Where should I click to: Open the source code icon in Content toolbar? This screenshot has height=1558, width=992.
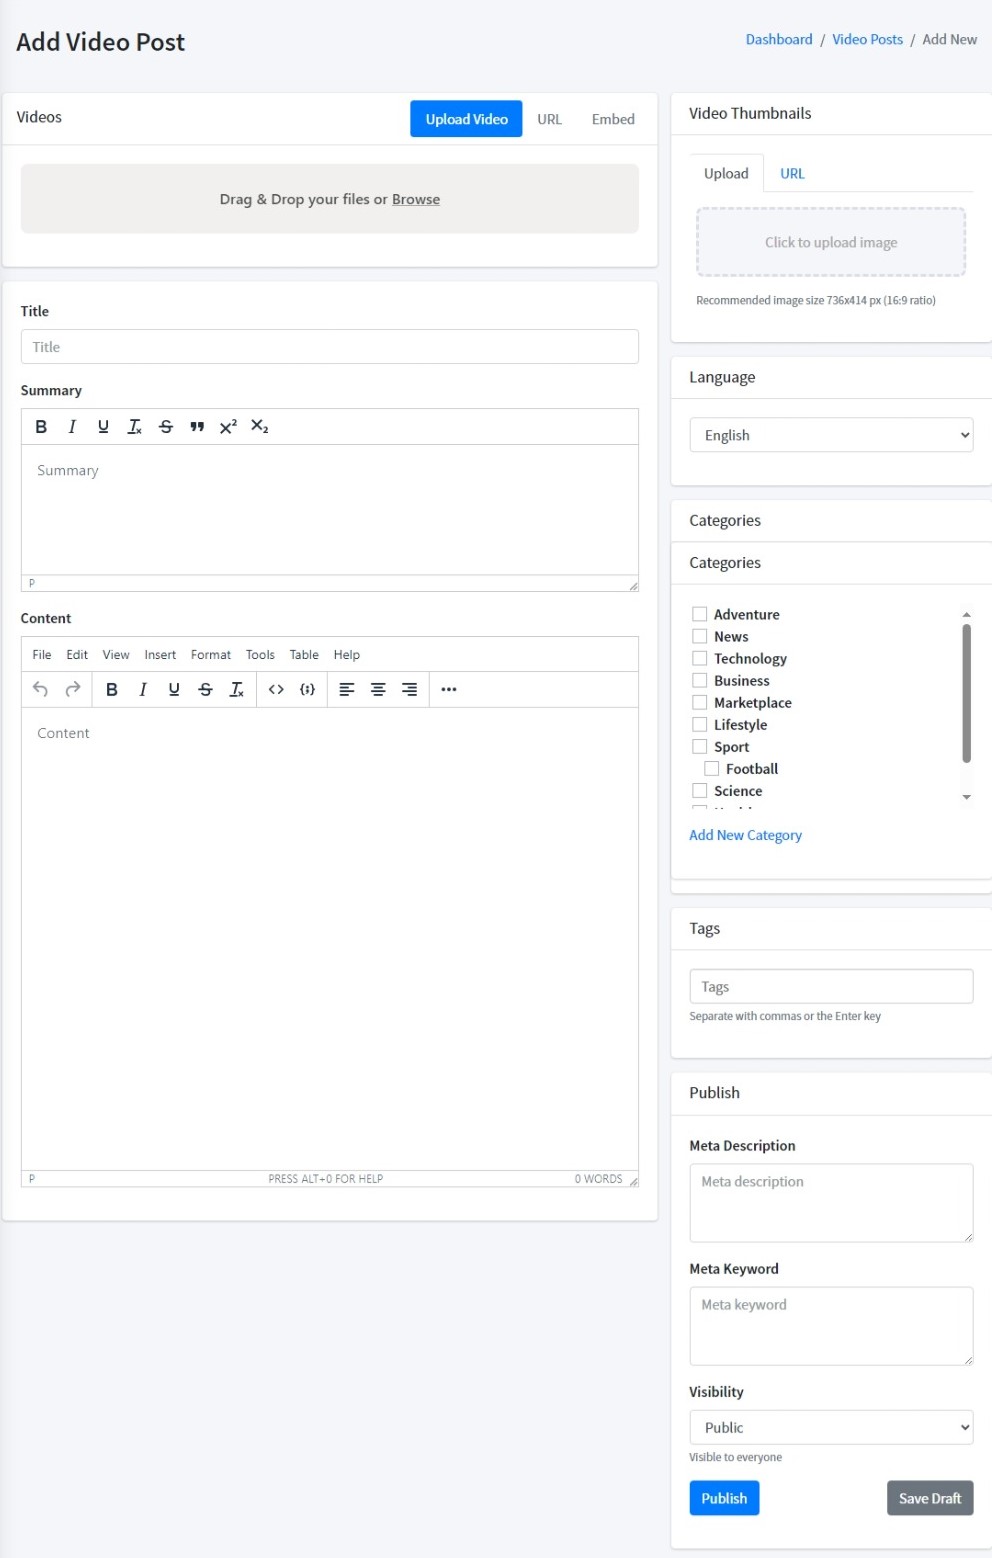coord(277,689)
